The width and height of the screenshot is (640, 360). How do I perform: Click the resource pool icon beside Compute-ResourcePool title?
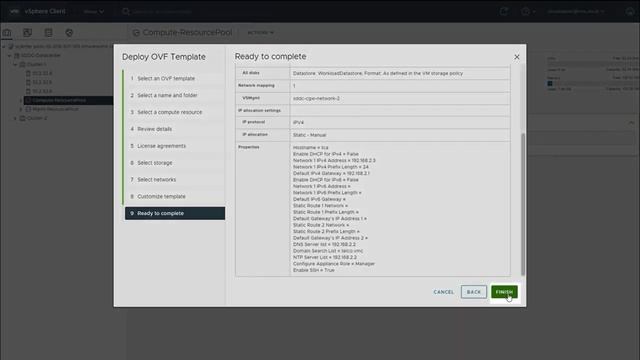[x=136, y=33]
